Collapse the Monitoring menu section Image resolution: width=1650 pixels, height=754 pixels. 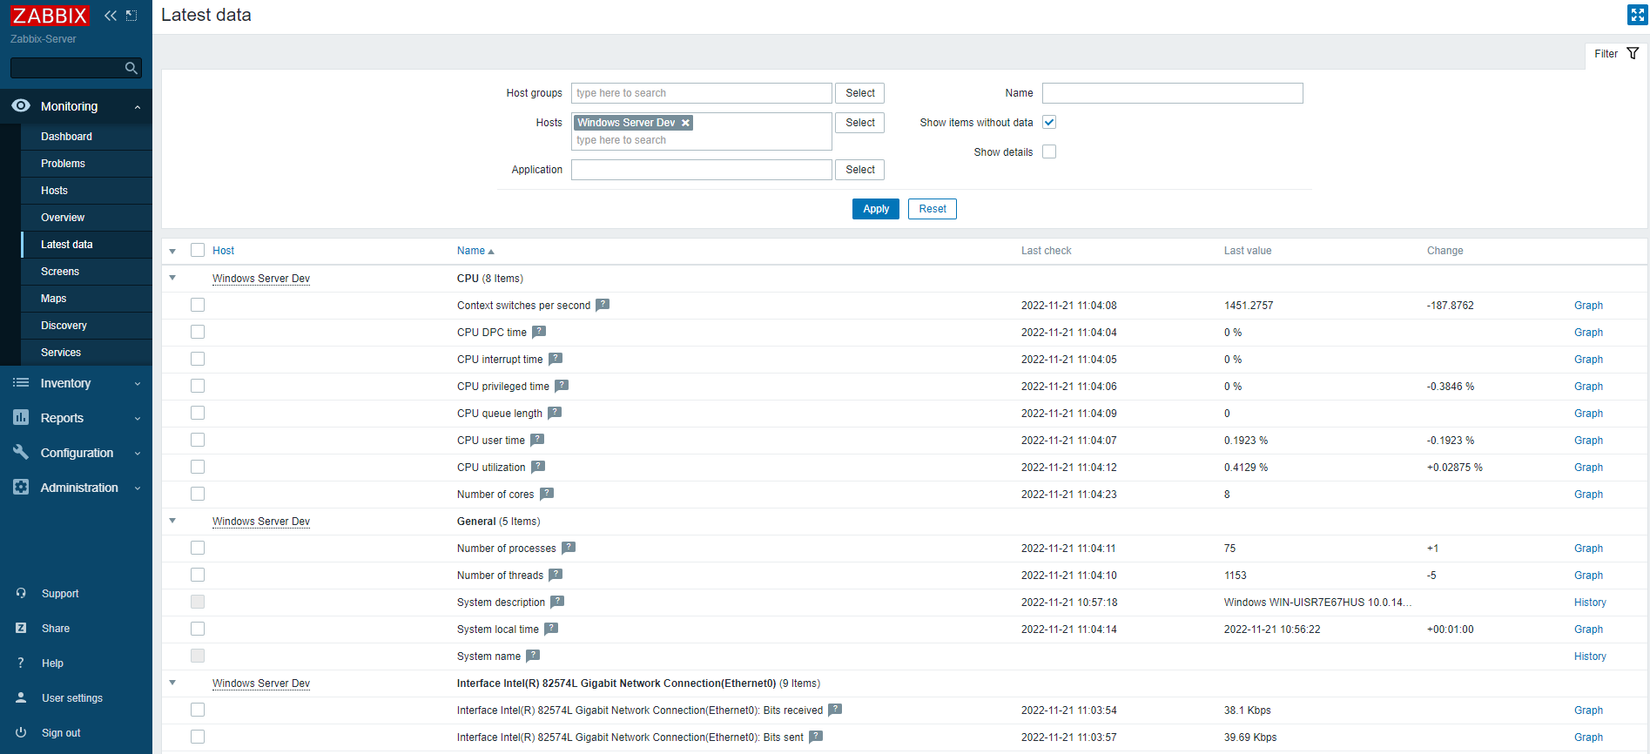click(76, 106)
